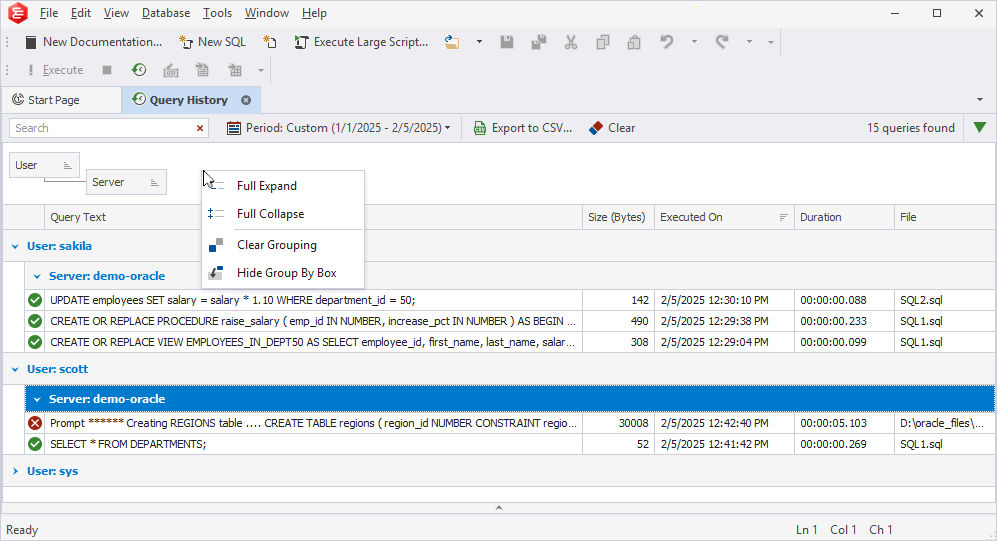
Task: Click the Execute button
Action: [55, 70]
